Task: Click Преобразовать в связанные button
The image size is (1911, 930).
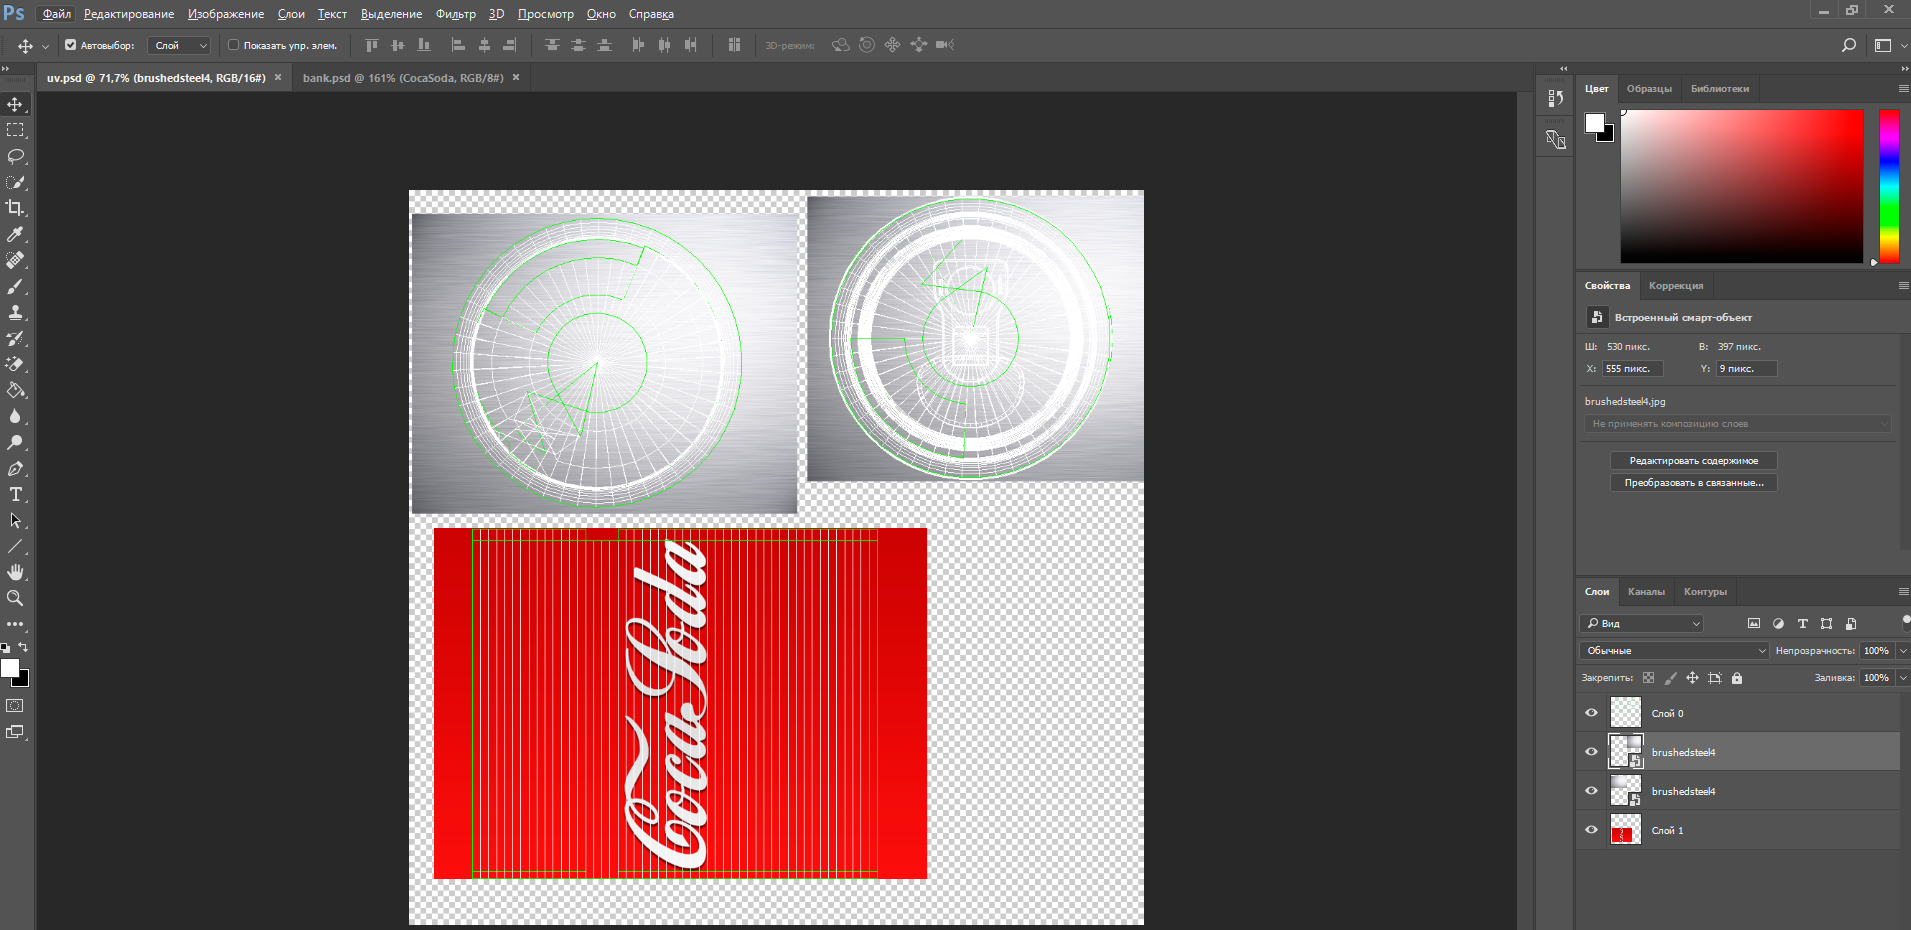Action: point(1693,483)
